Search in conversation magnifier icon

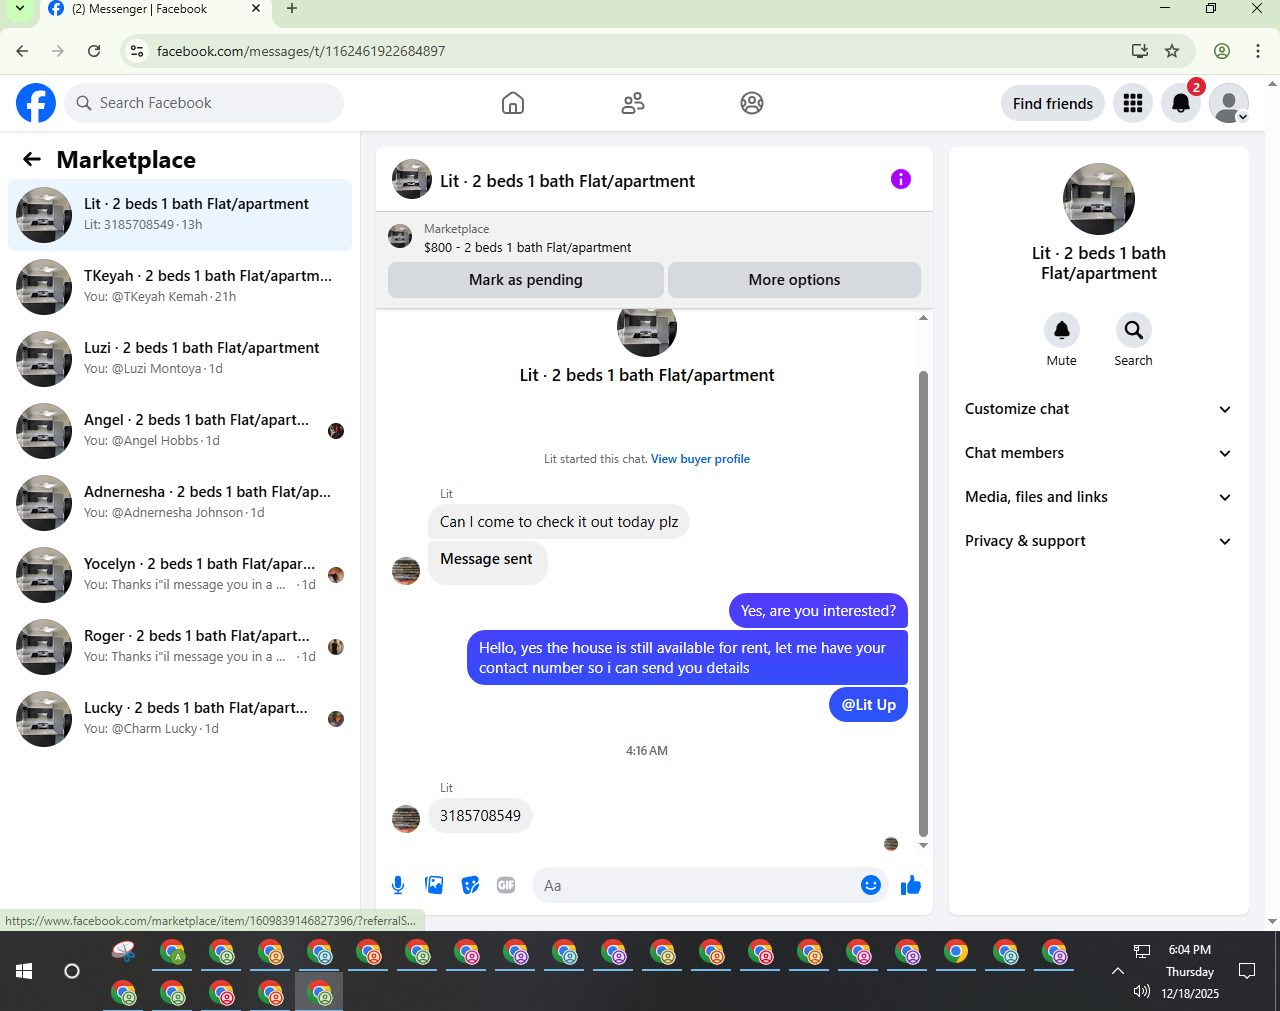[1134, 330]
